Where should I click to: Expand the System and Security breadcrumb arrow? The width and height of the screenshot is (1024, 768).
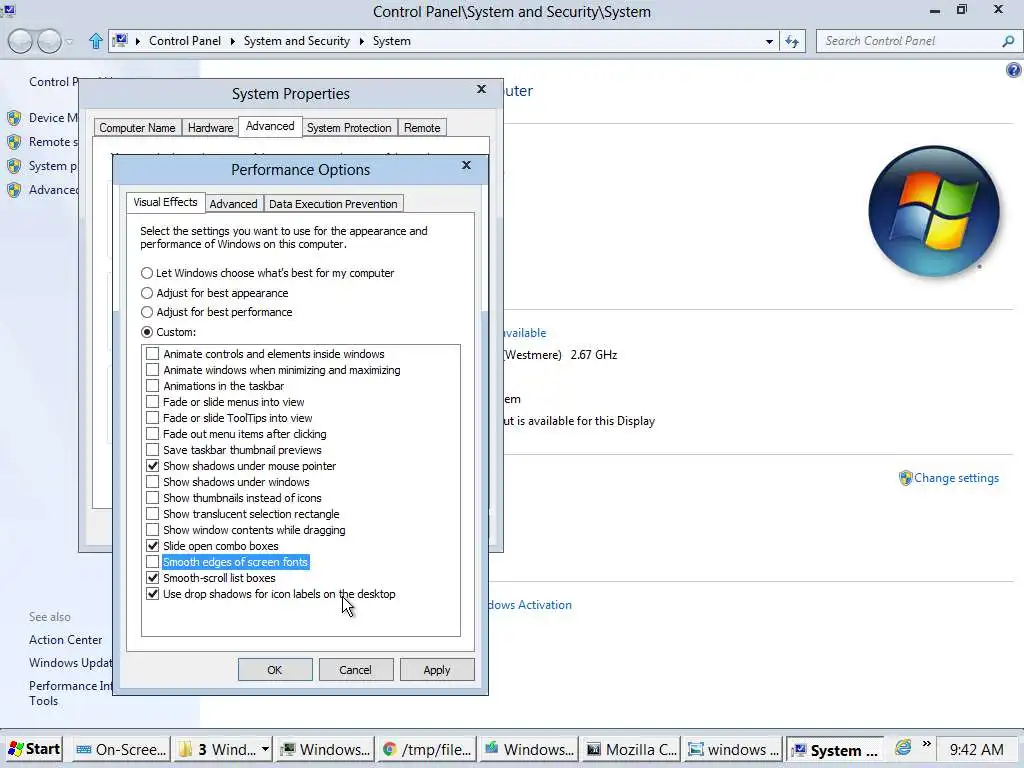(362, 41)
